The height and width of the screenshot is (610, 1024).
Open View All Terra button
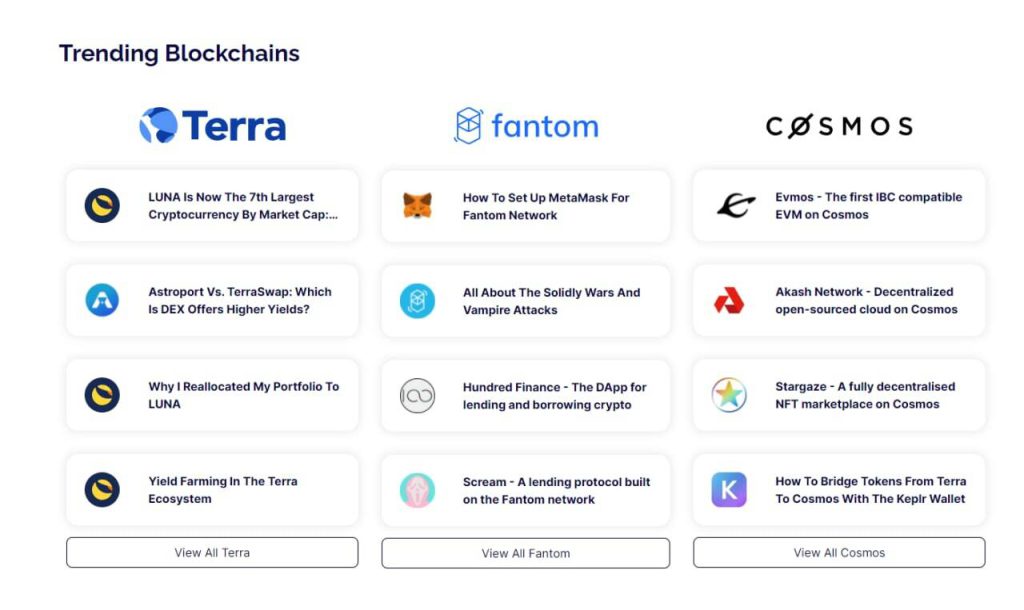pyautogui.click(x=212, y=553)
